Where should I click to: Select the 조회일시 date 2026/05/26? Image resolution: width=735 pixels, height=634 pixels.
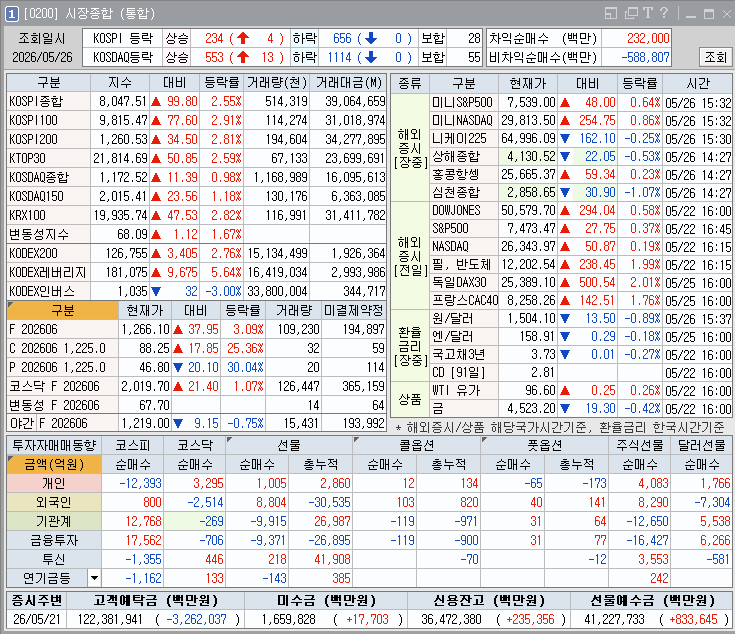[42, 57]
